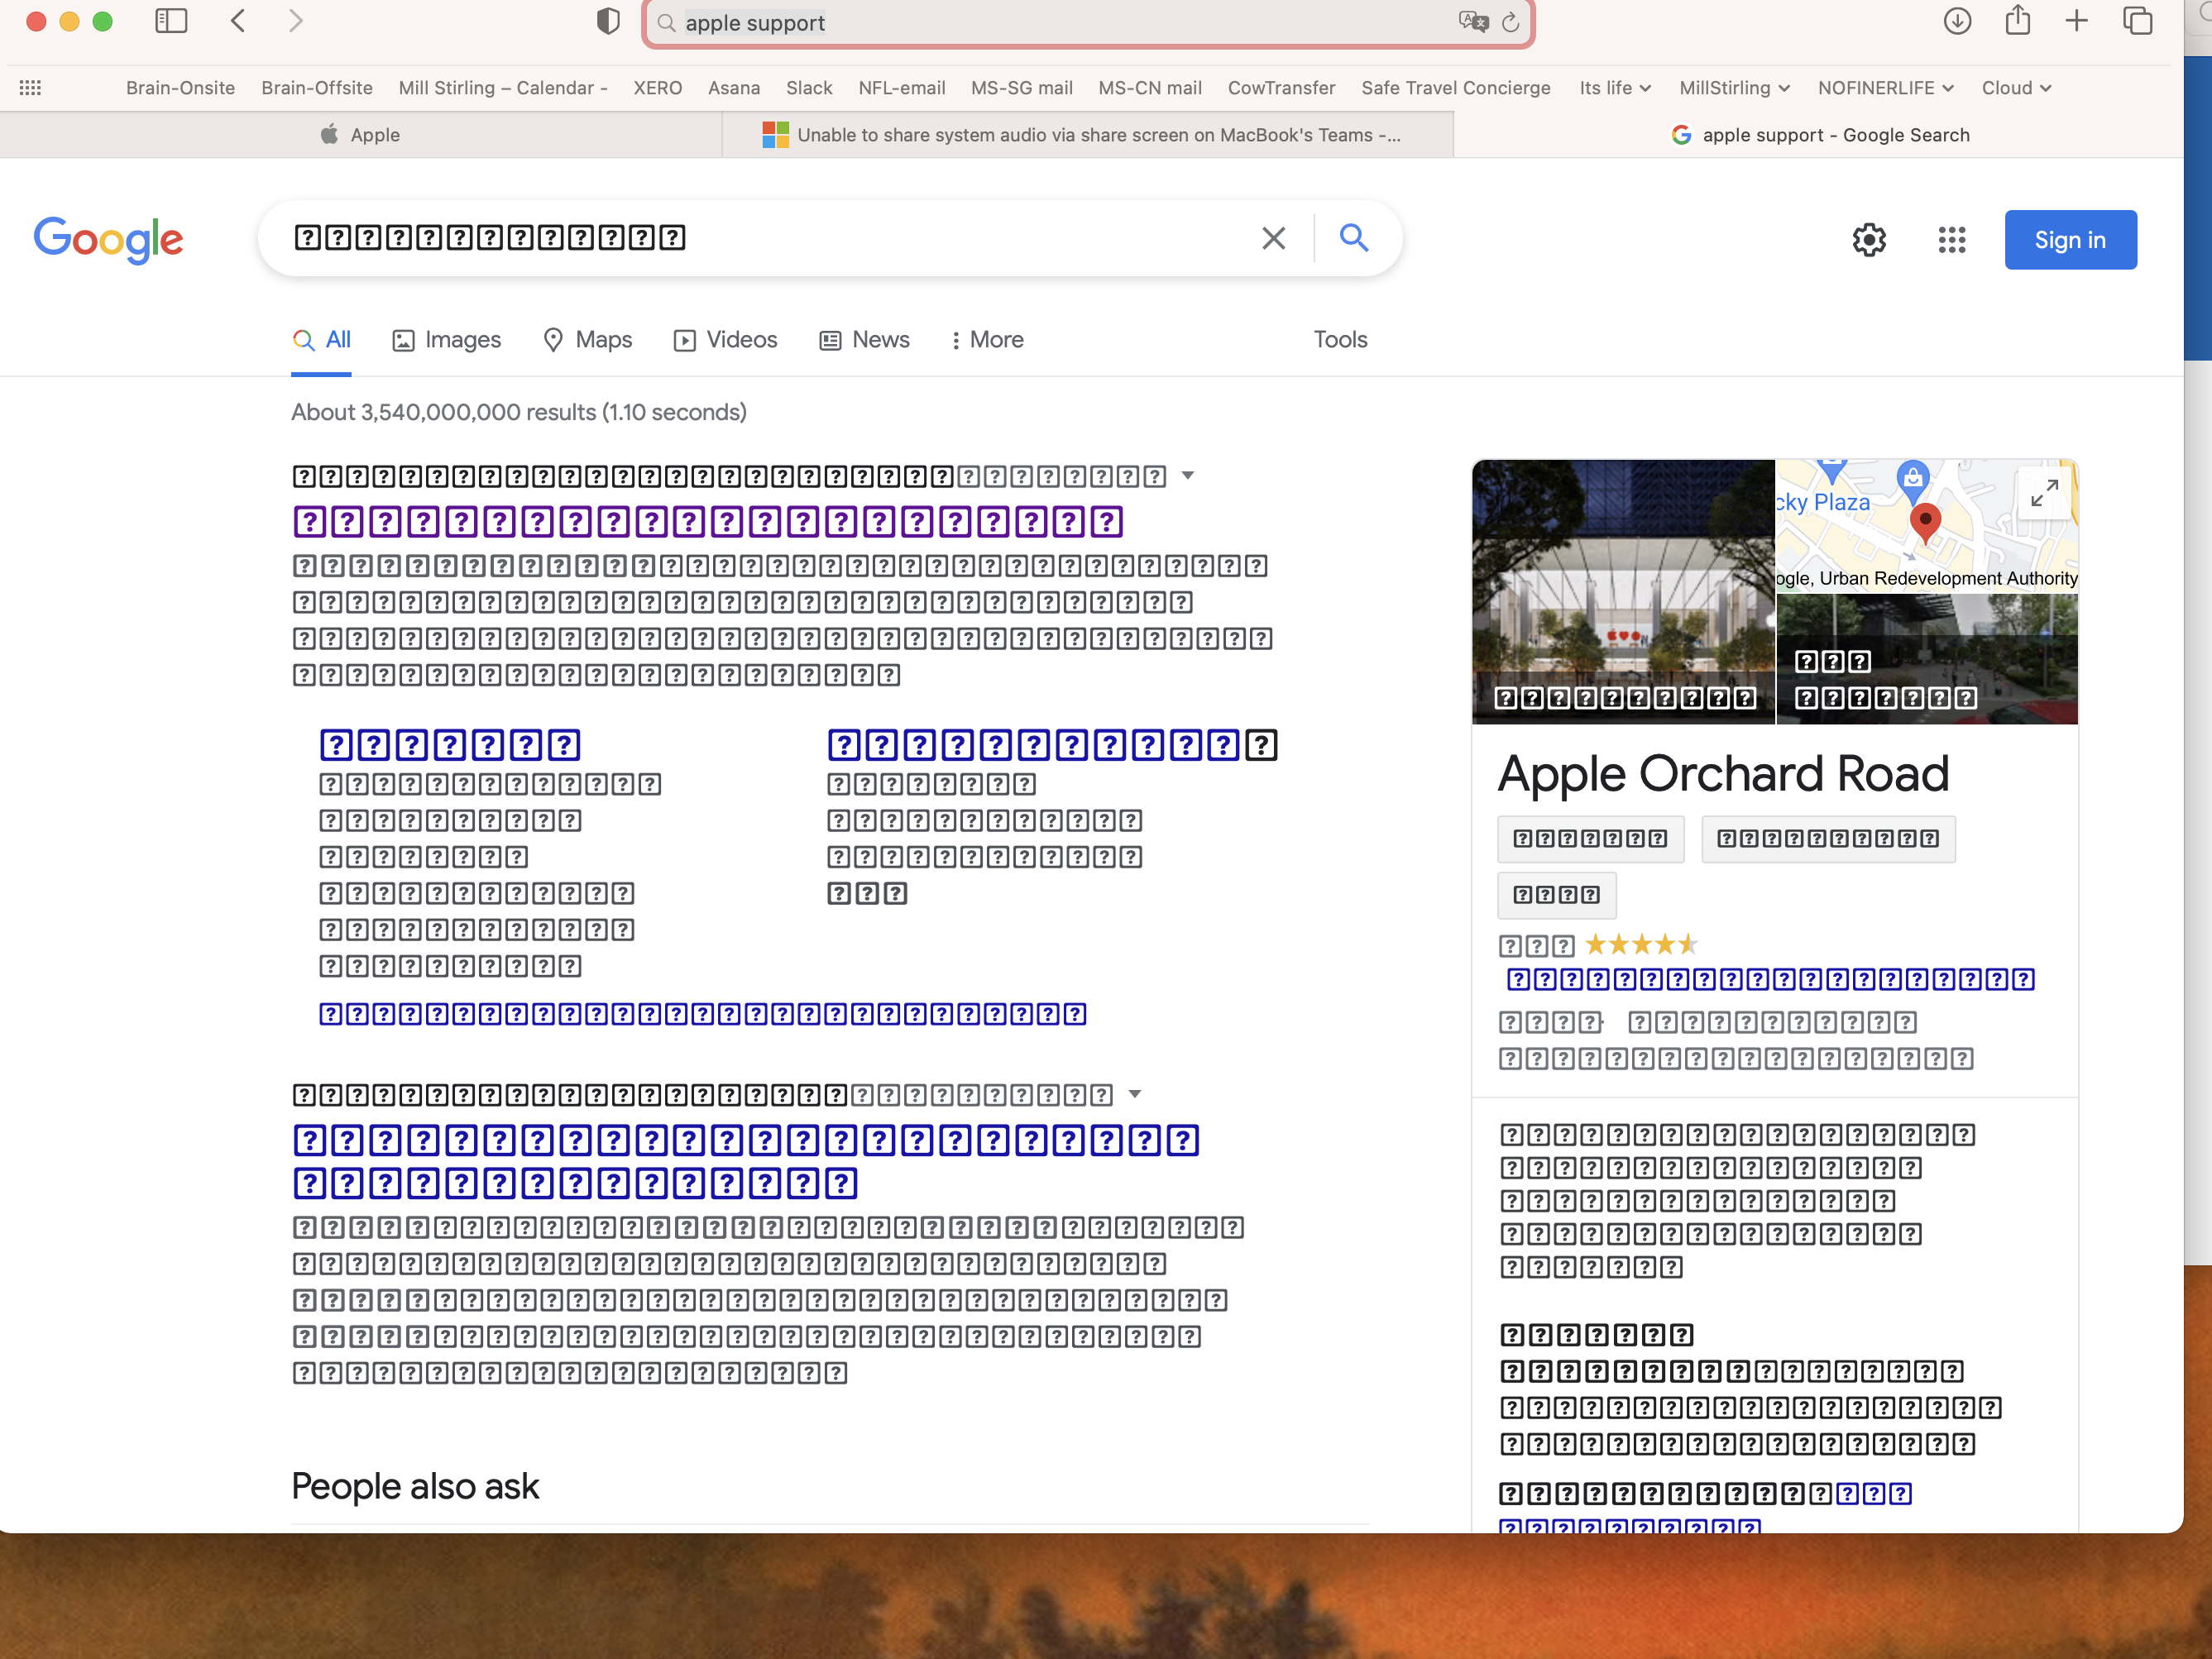
Task: Click the blue magnifier search icon
Action: [x=1354, y=238]
